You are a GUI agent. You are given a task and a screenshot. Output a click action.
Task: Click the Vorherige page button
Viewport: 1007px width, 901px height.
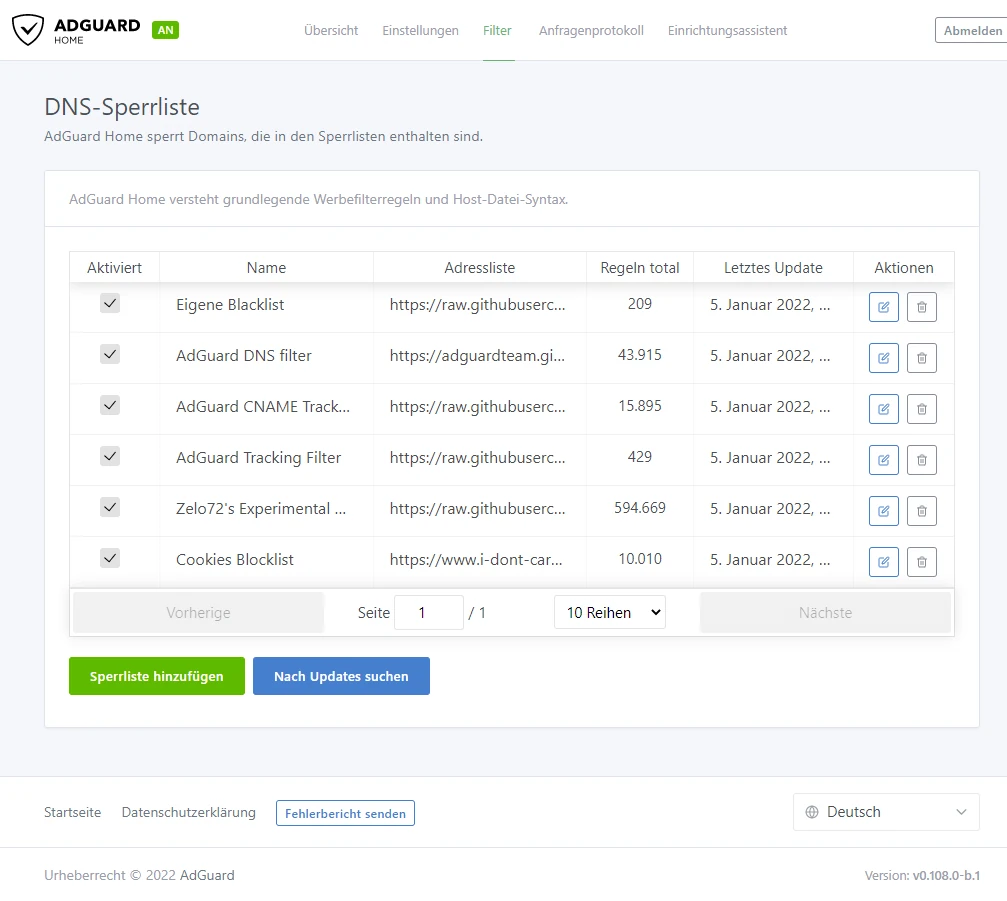coord(198,613)
